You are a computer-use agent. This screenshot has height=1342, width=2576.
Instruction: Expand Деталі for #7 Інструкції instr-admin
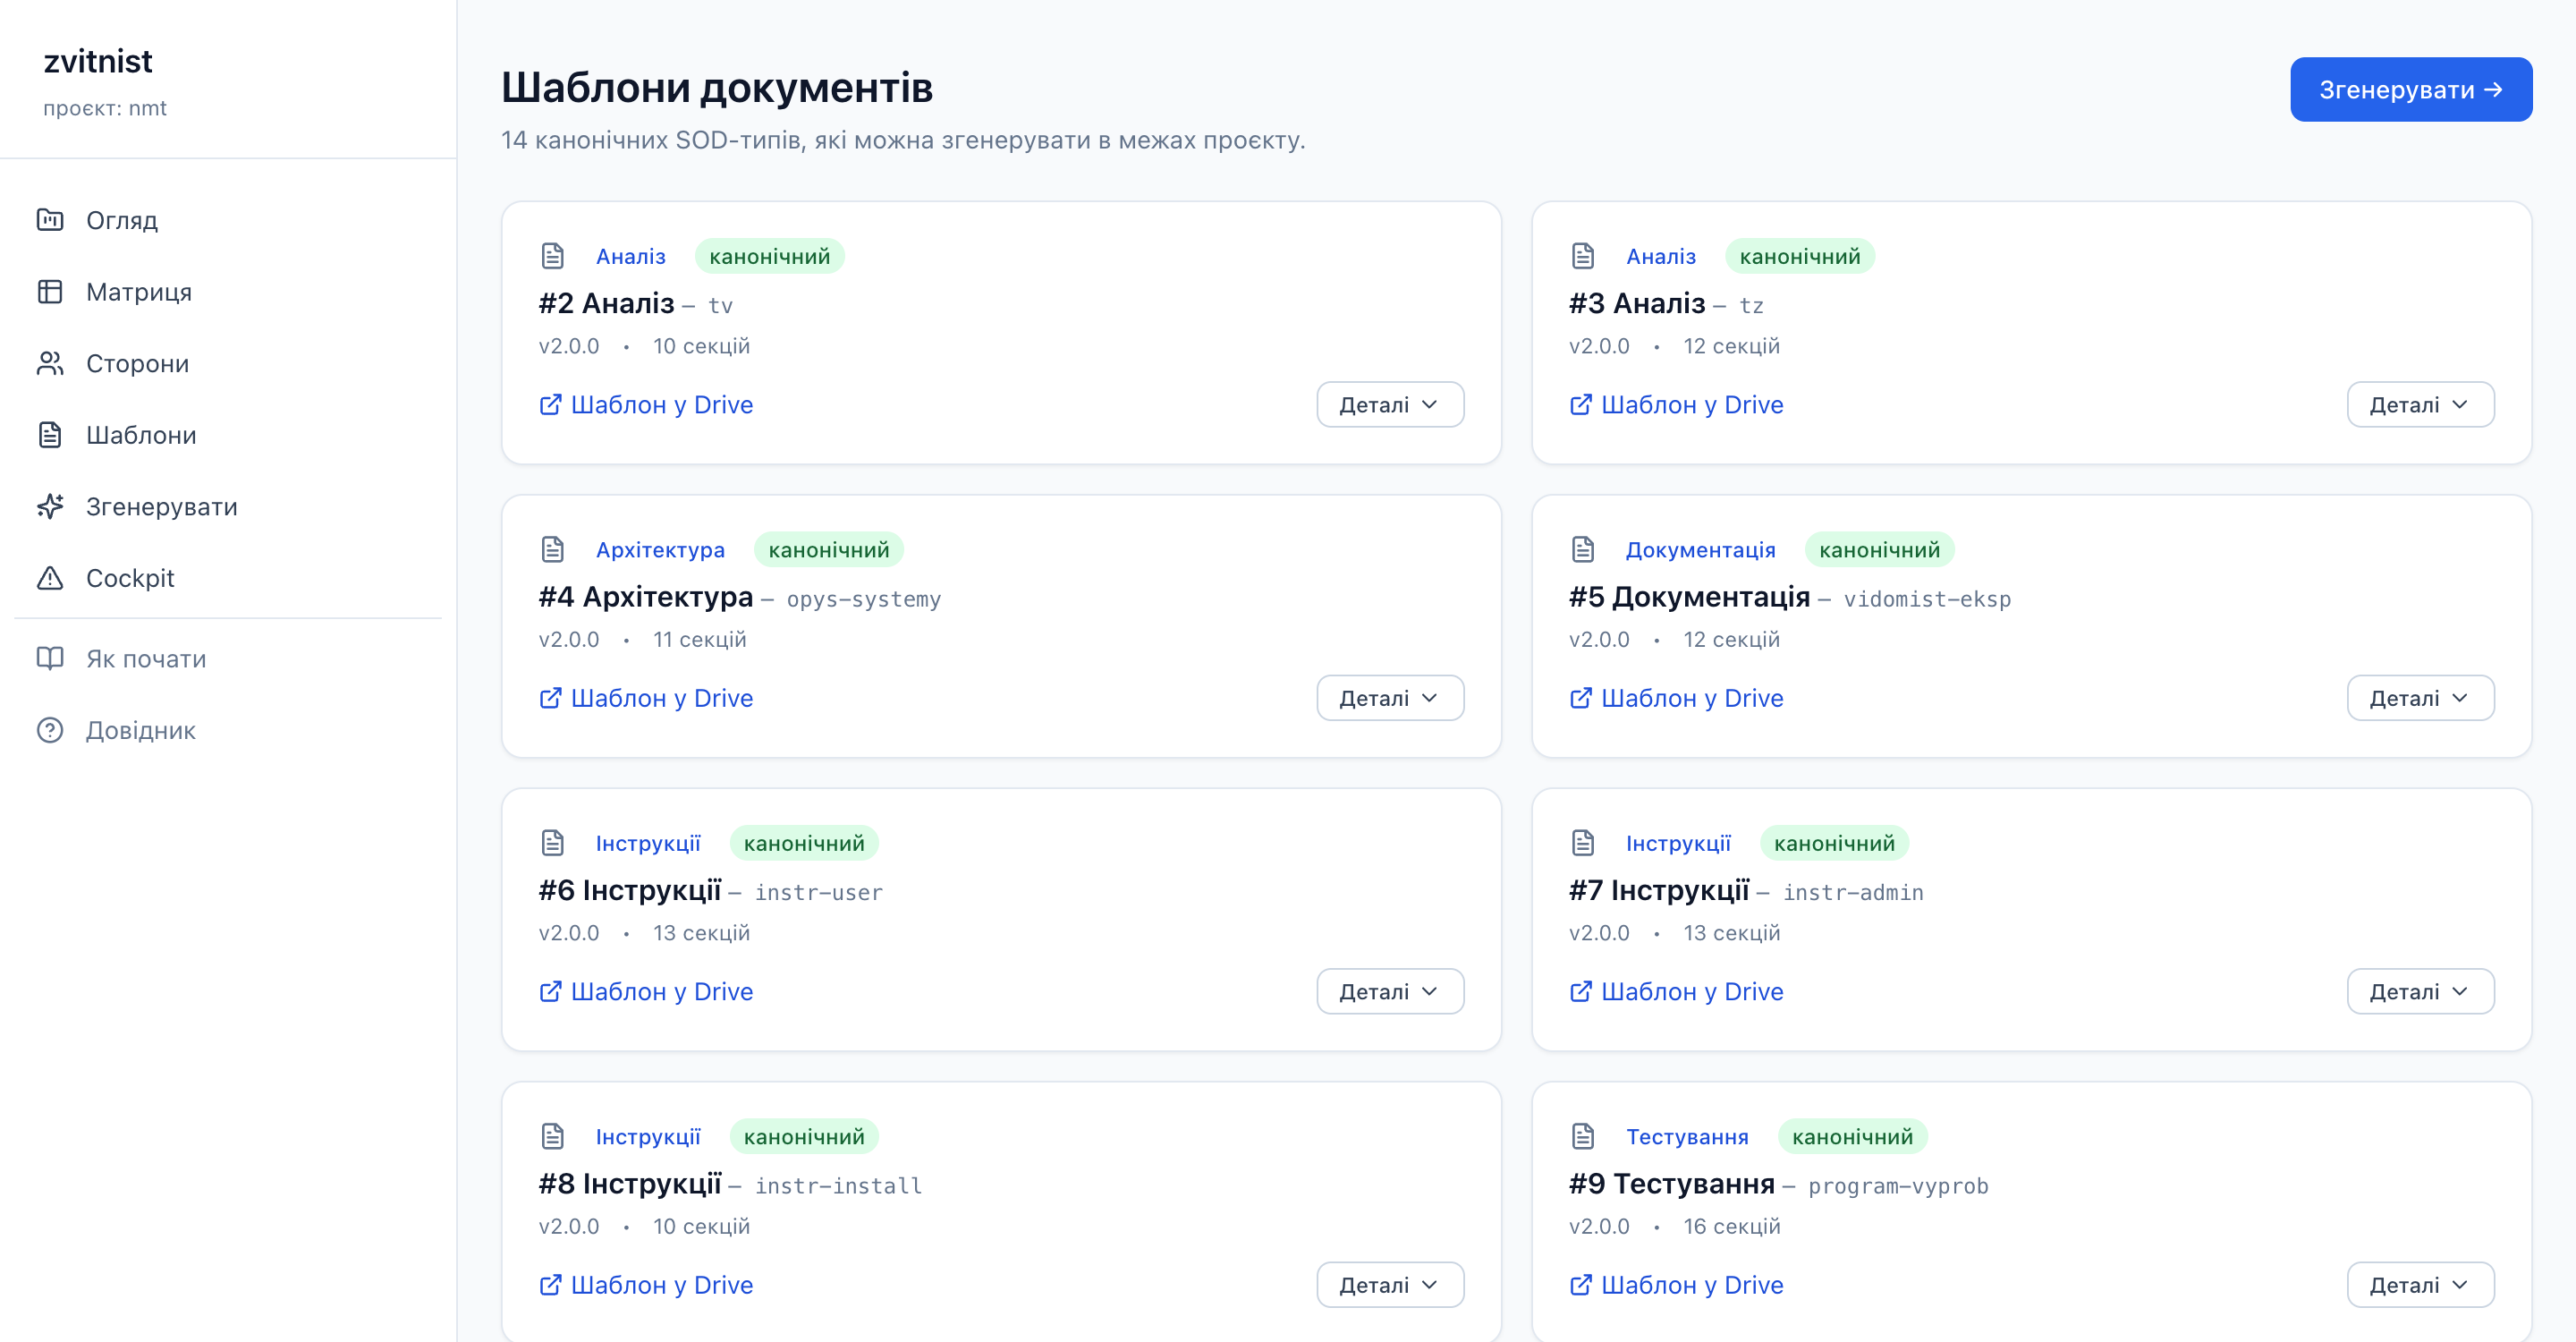point(2420,991)
